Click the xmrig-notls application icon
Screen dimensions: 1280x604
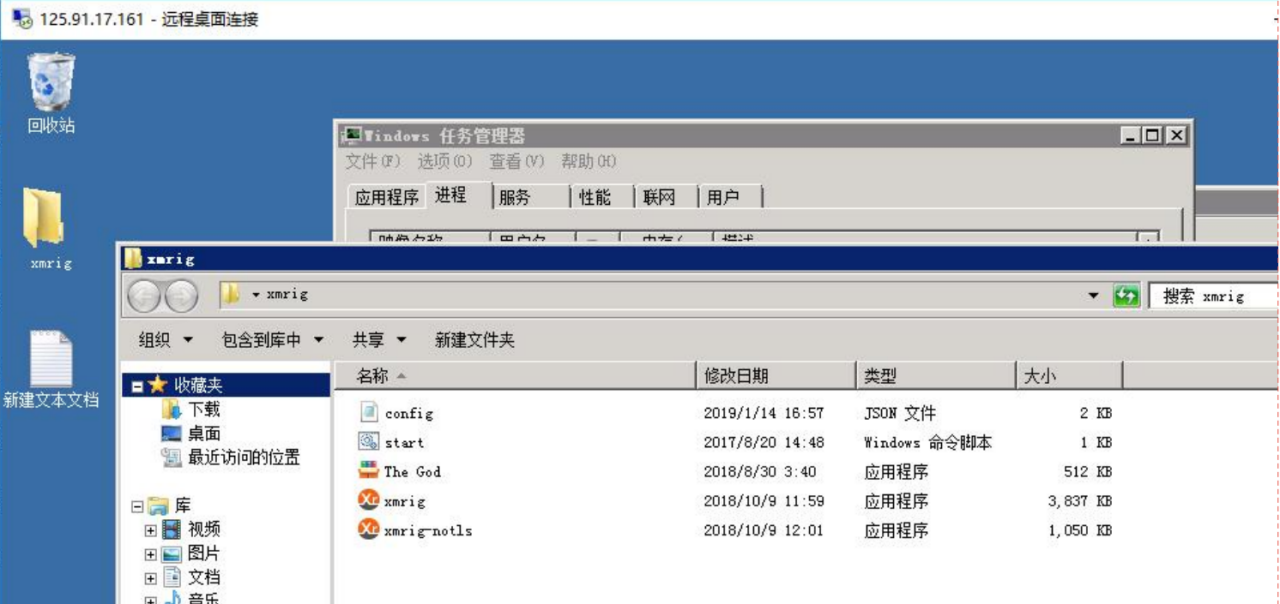369,530
